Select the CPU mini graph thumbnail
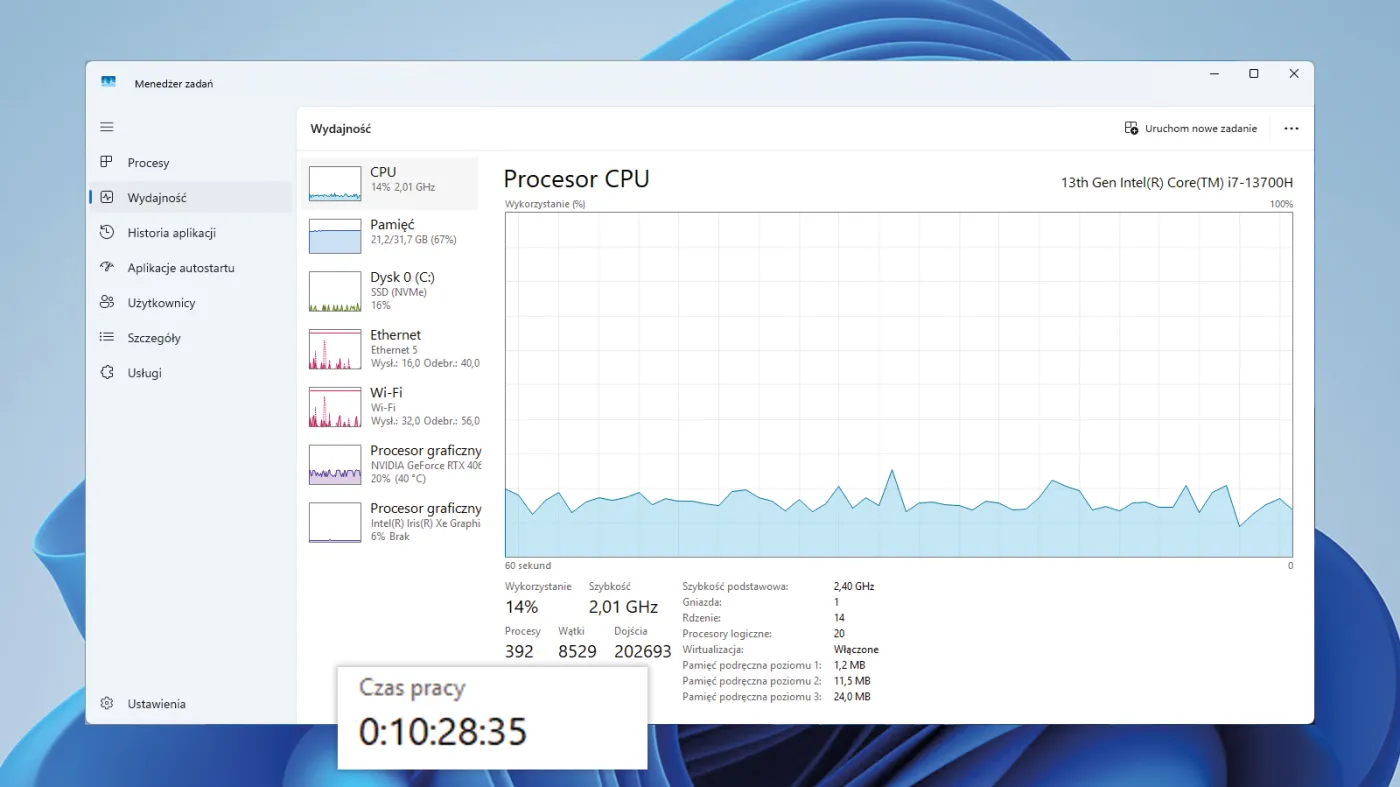Image resolution: width=1400 pixels, height=787 pixels. pyautogui.click(x=335, y=183)
